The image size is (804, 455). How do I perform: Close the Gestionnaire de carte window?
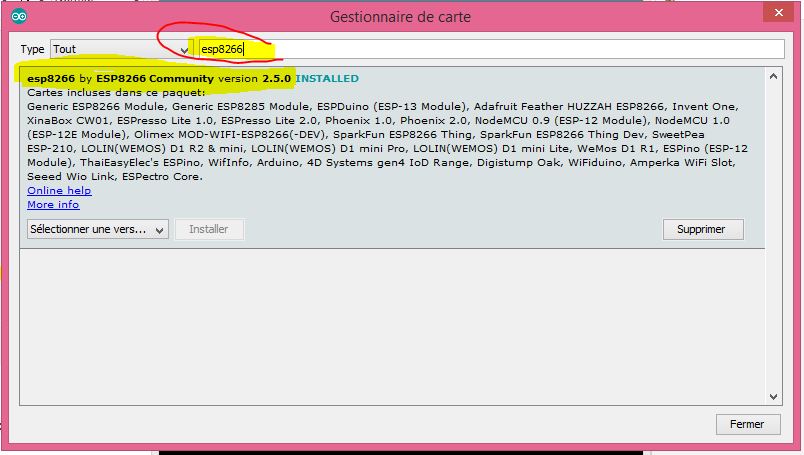click(778, 13)
